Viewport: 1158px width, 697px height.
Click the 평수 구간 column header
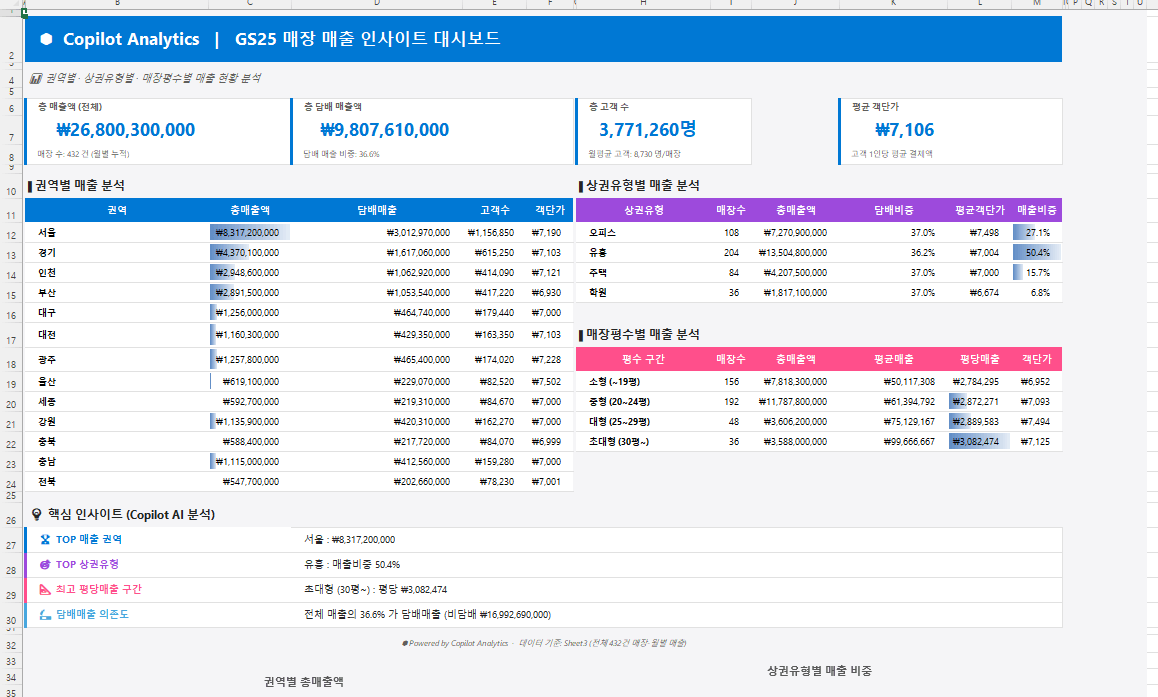[643, 360]
